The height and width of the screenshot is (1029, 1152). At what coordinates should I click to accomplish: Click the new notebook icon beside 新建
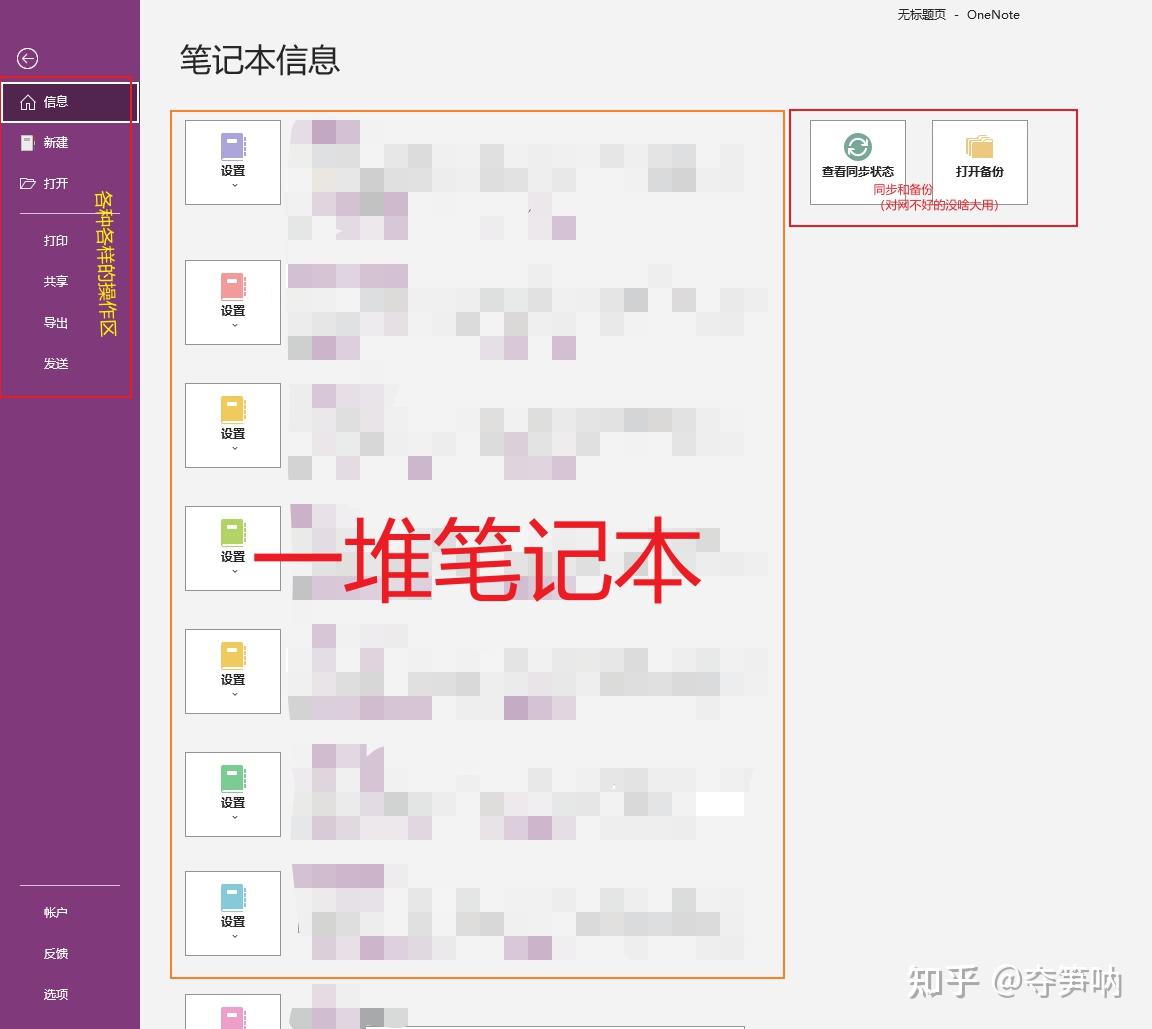click(27, 142)
